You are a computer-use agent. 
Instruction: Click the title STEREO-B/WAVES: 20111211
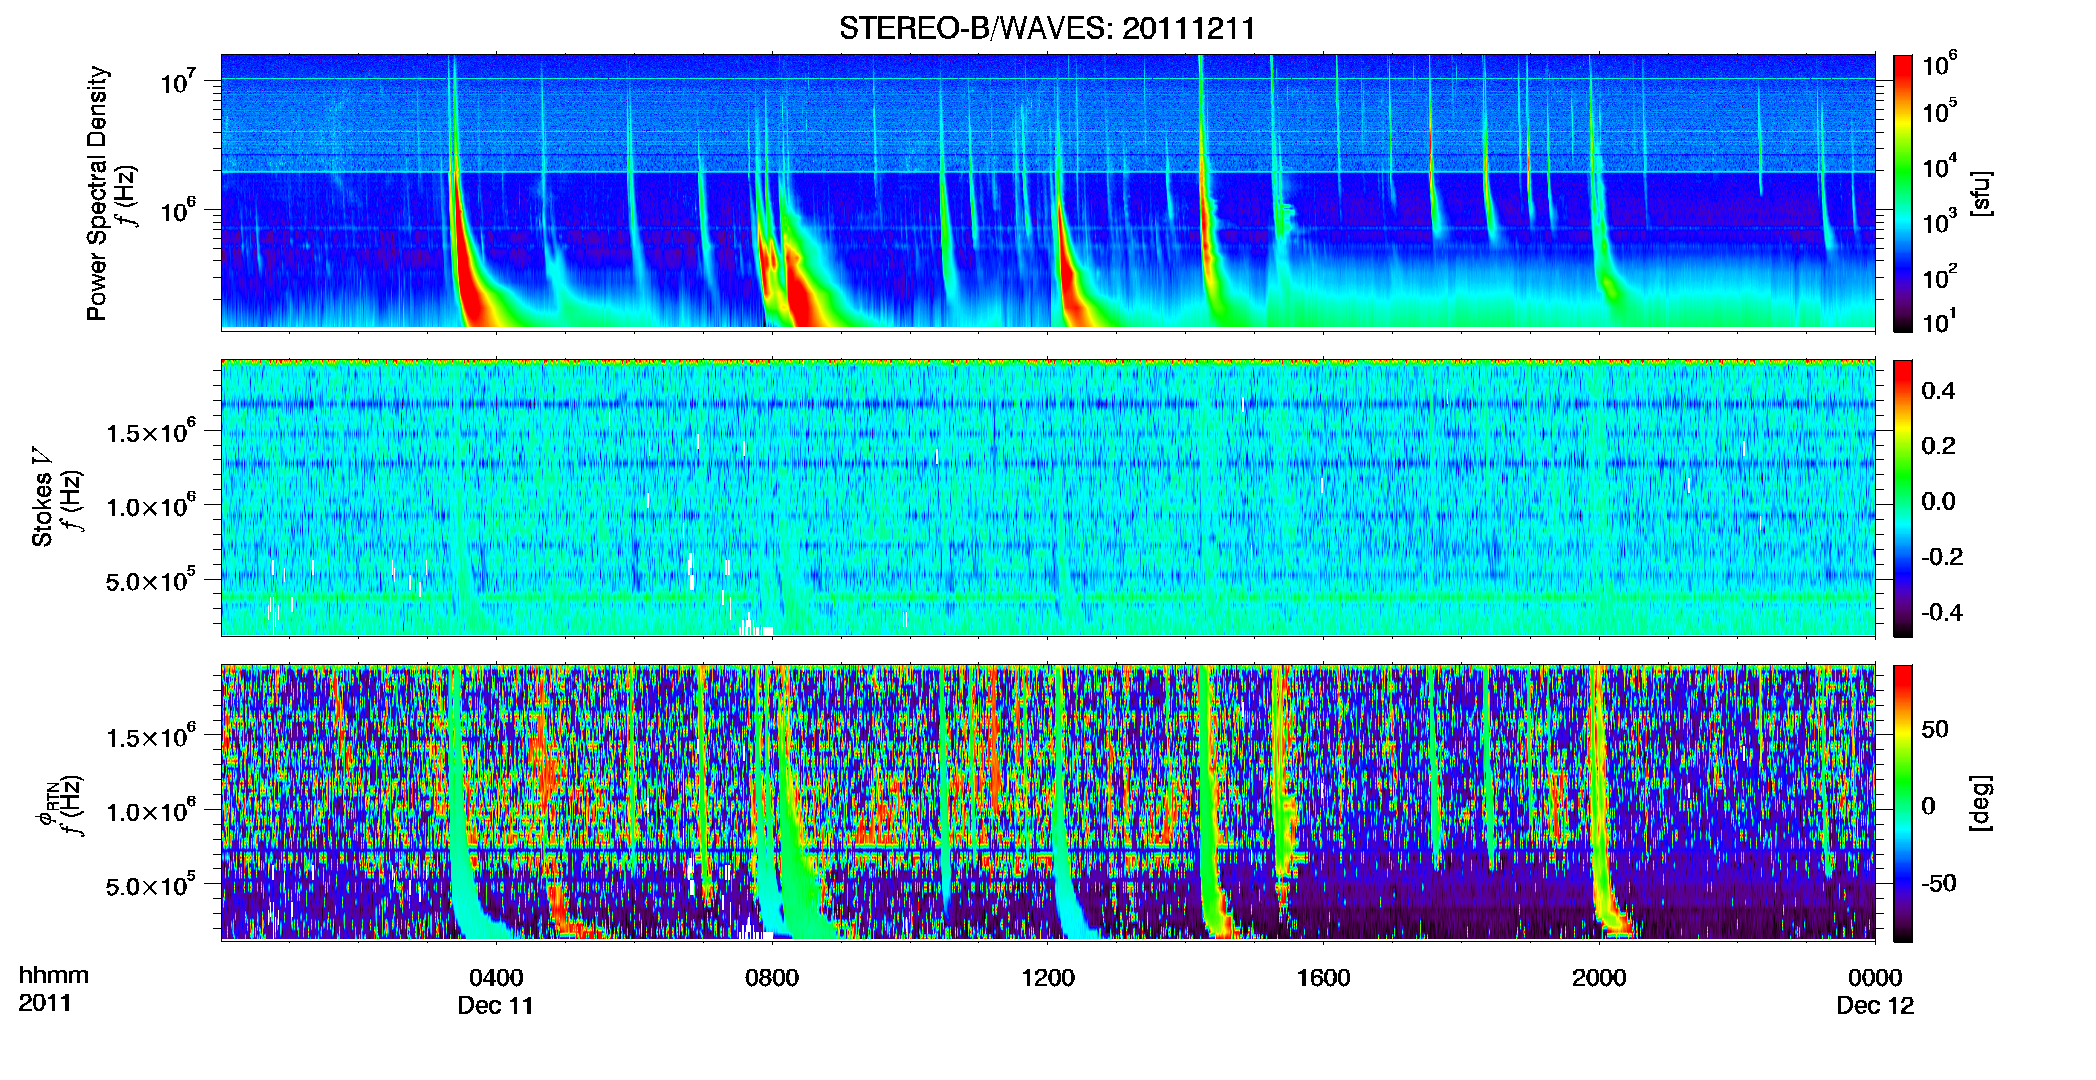(x=1047, y=28)
